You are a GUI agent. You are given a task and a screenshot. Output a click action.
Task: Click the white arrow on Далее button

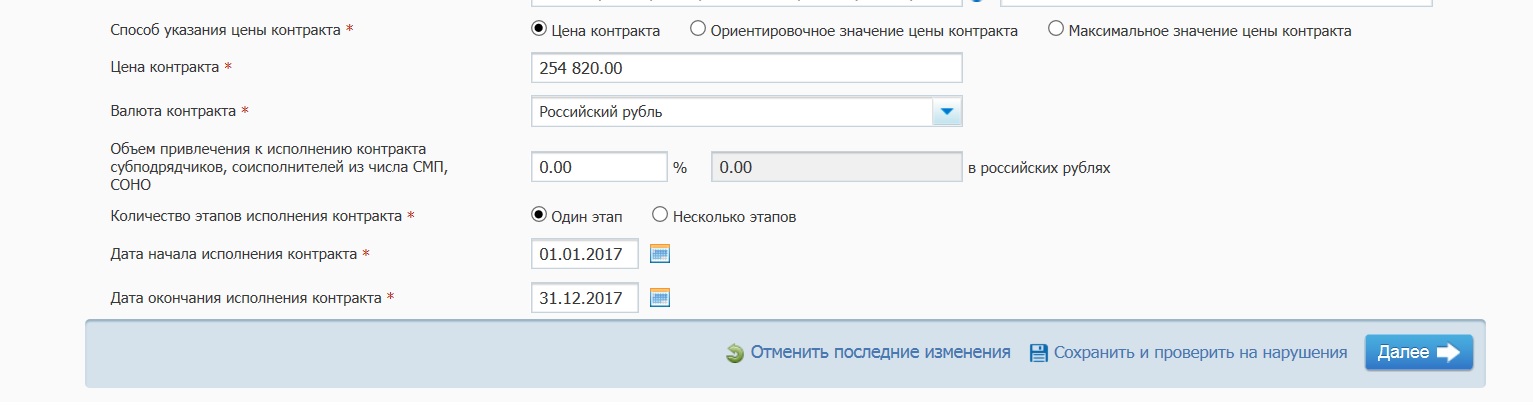1448,352
